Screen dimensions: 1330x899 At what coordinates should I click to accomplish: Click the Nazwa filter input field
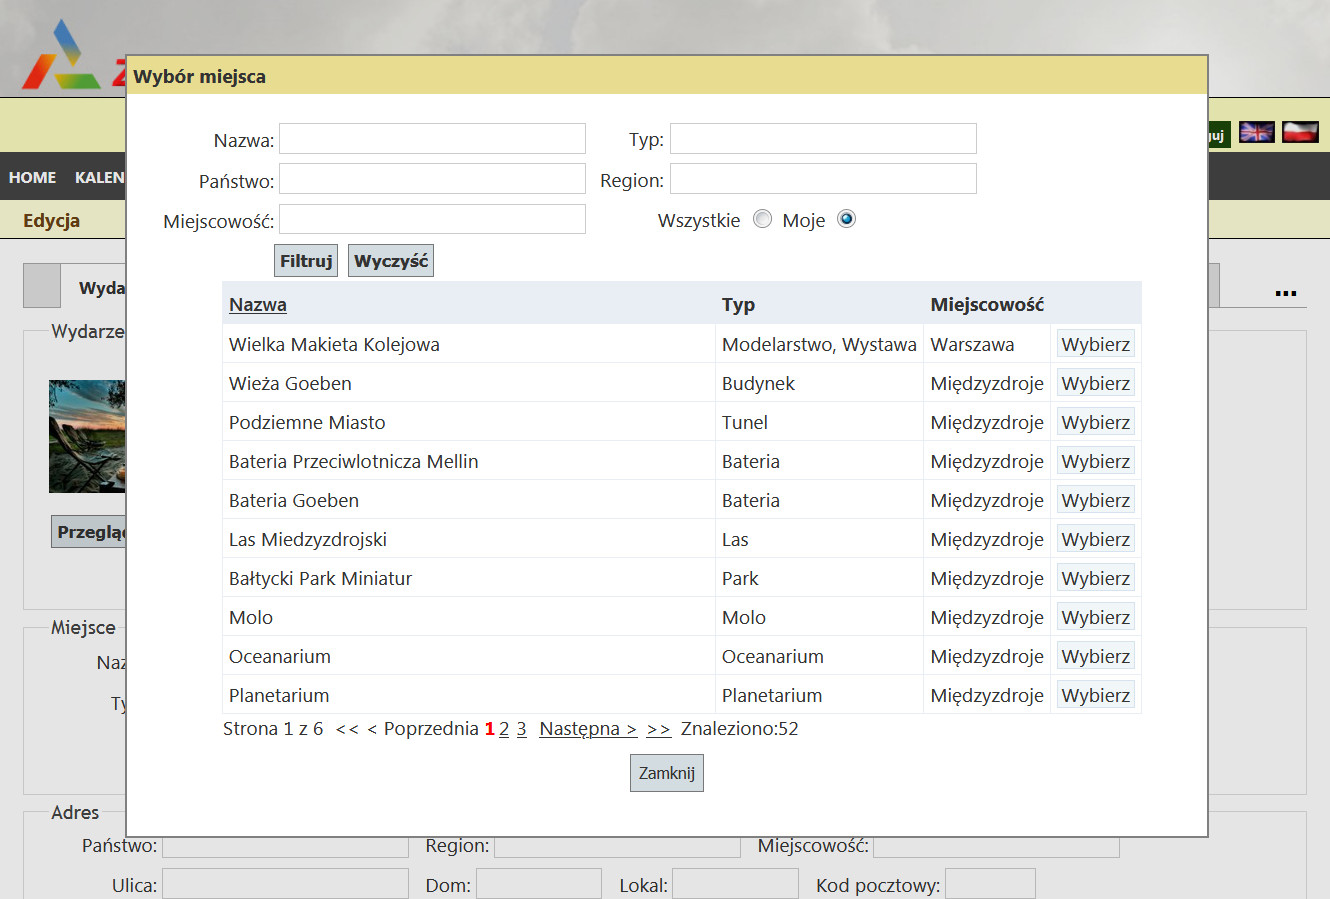(432, 139)
